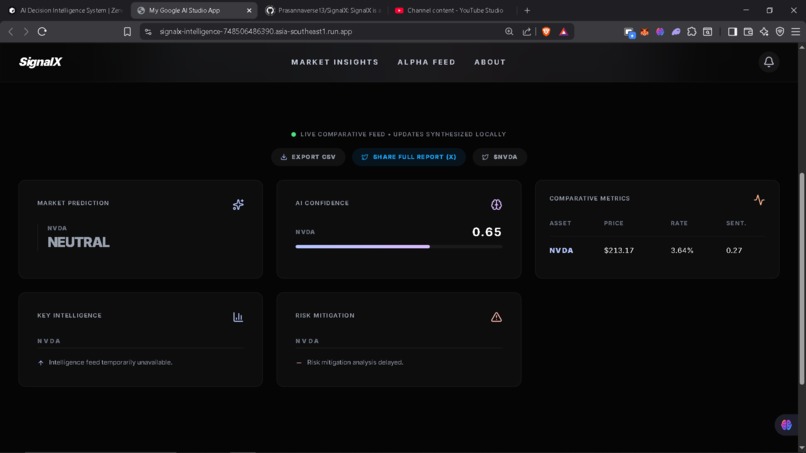Image resolution: width=806 pixels, height=453 pixels.
Task: Open the Brave Wallet icon
Action: click(748, 31)
